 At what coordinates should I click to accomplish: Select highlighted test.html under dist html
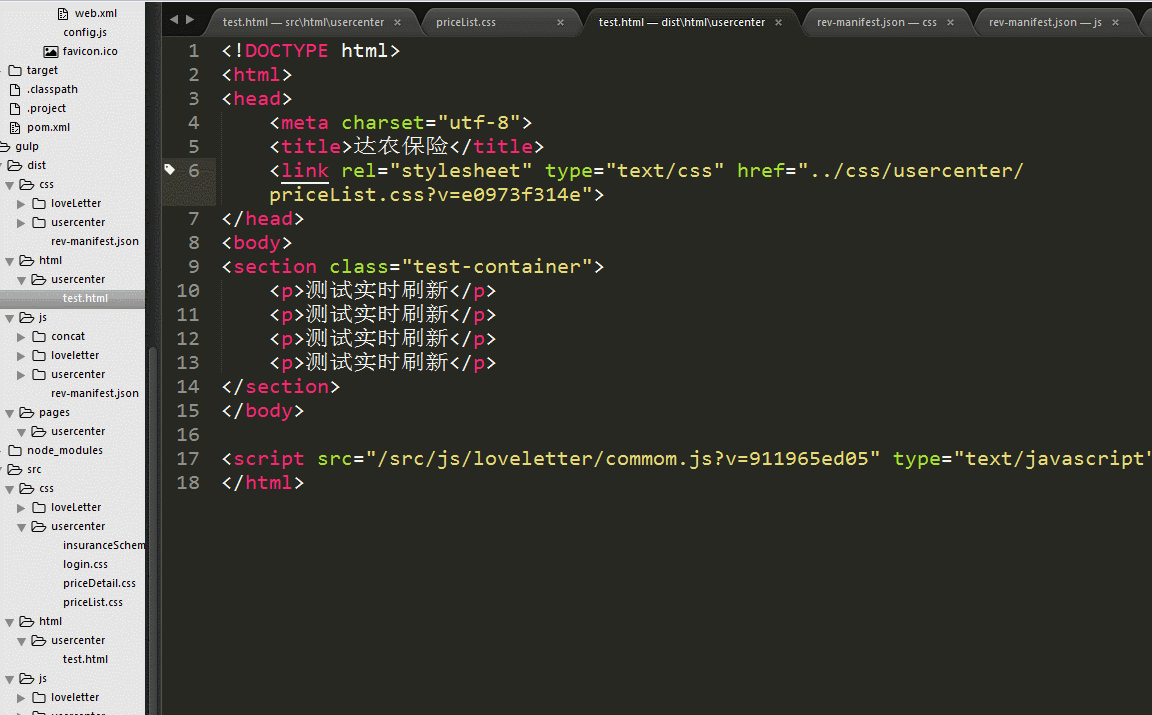tap(85, 298)
